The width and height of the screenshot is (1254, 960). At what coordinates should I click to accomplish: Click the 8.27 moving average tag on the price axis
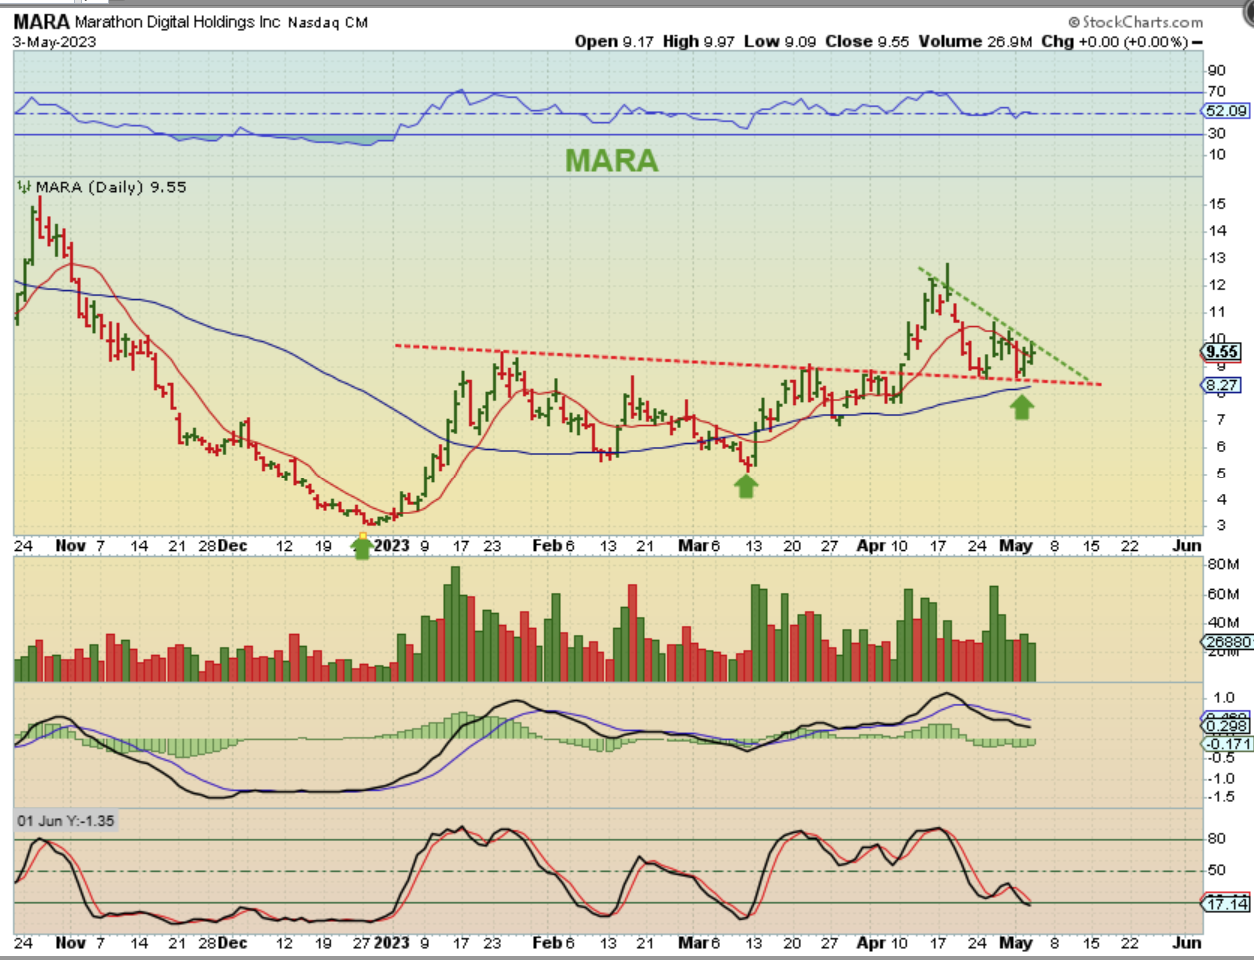pyautogui.click(x=1222, y=385)
